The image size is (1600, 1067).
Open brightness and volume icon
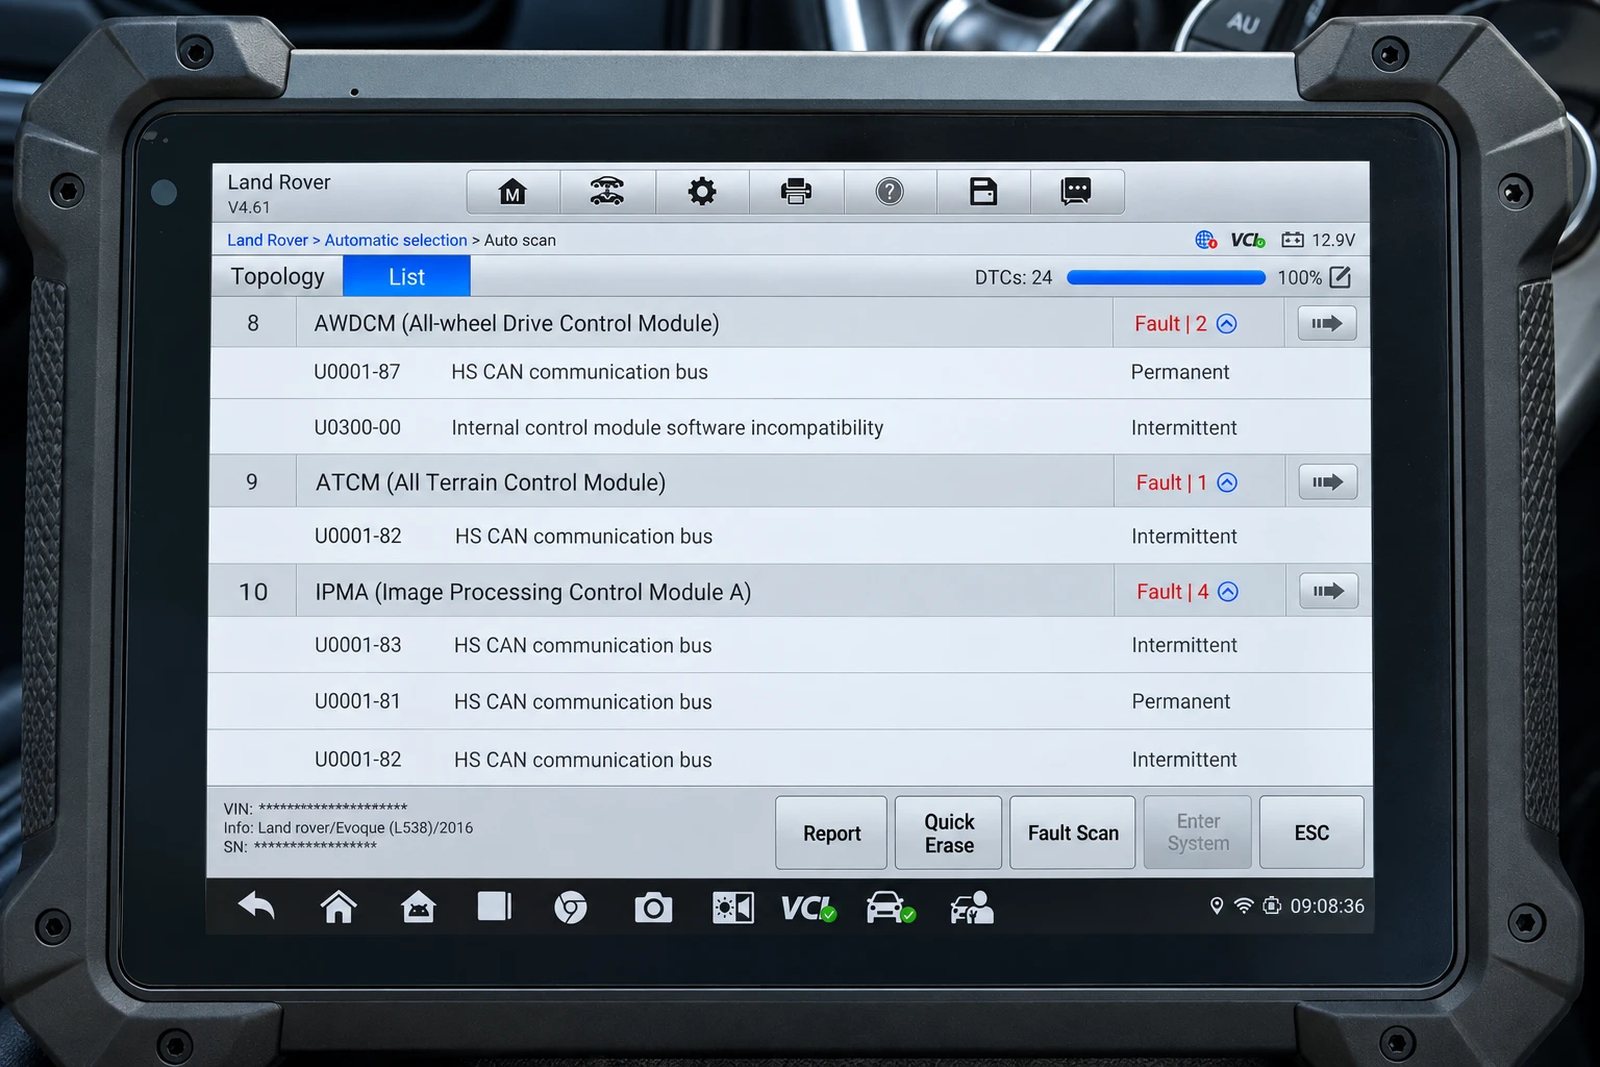click(x=733, y=908)
